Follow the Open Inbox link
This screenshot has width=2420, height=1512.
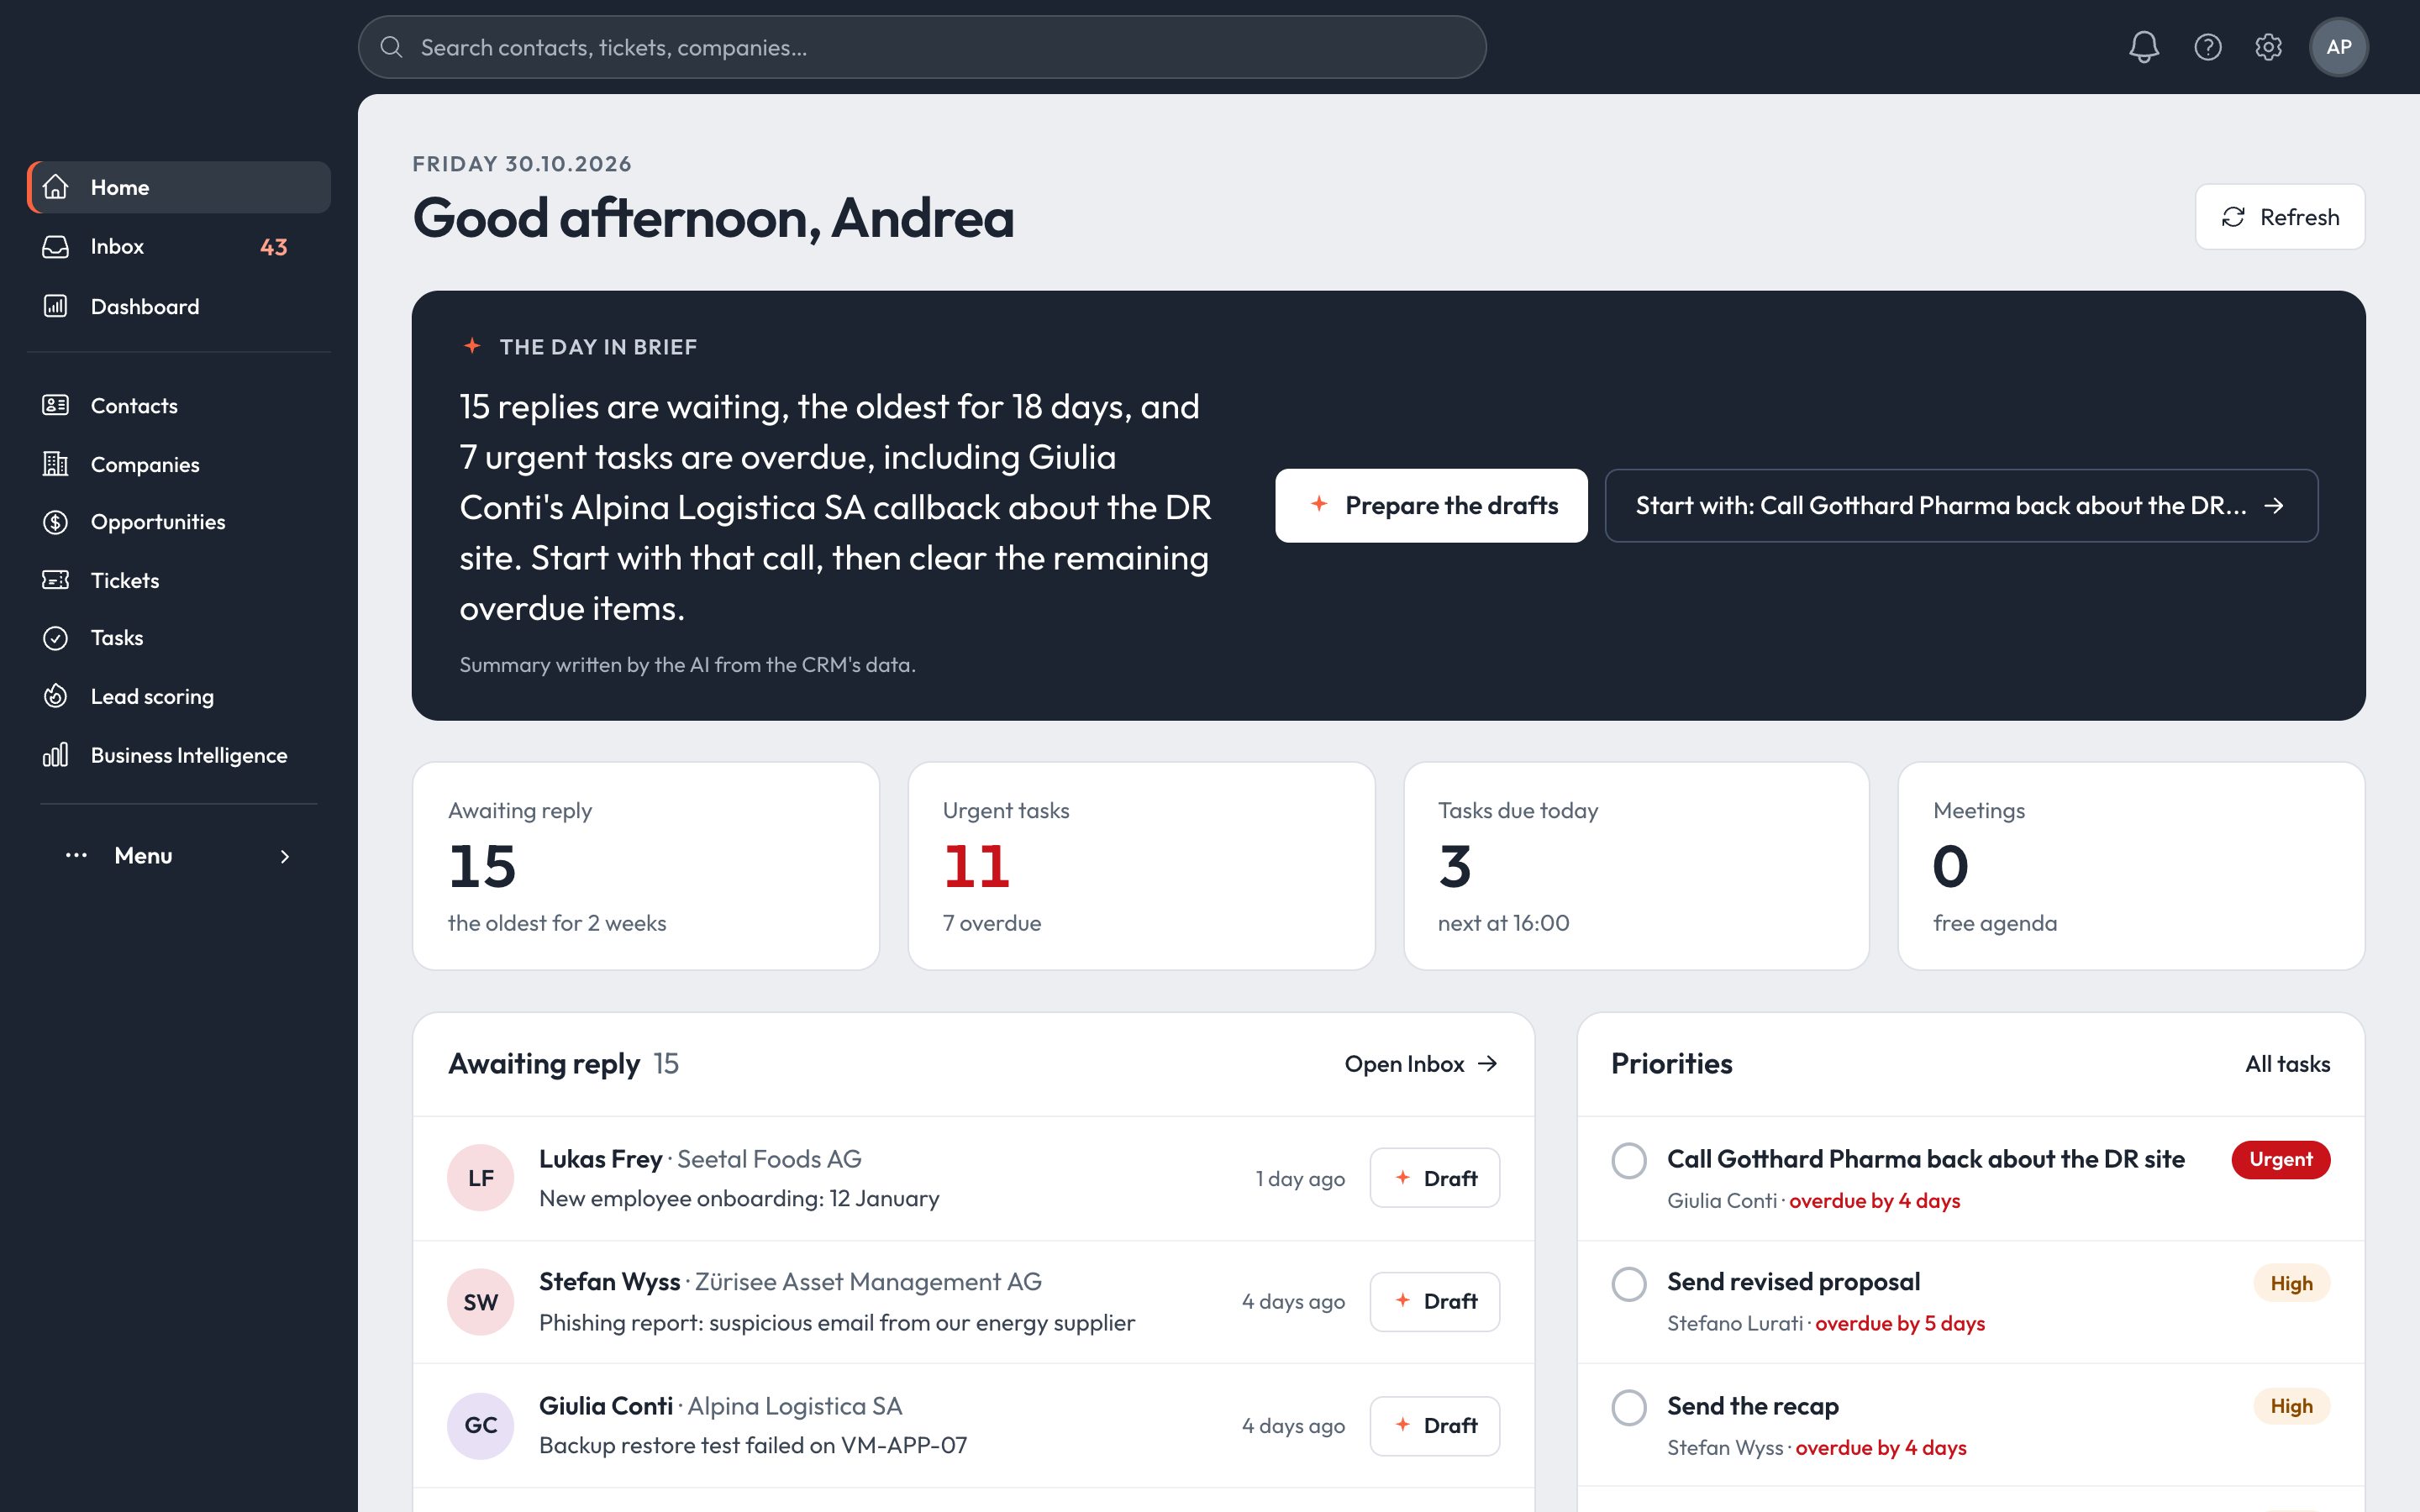coord(1421,1064)
